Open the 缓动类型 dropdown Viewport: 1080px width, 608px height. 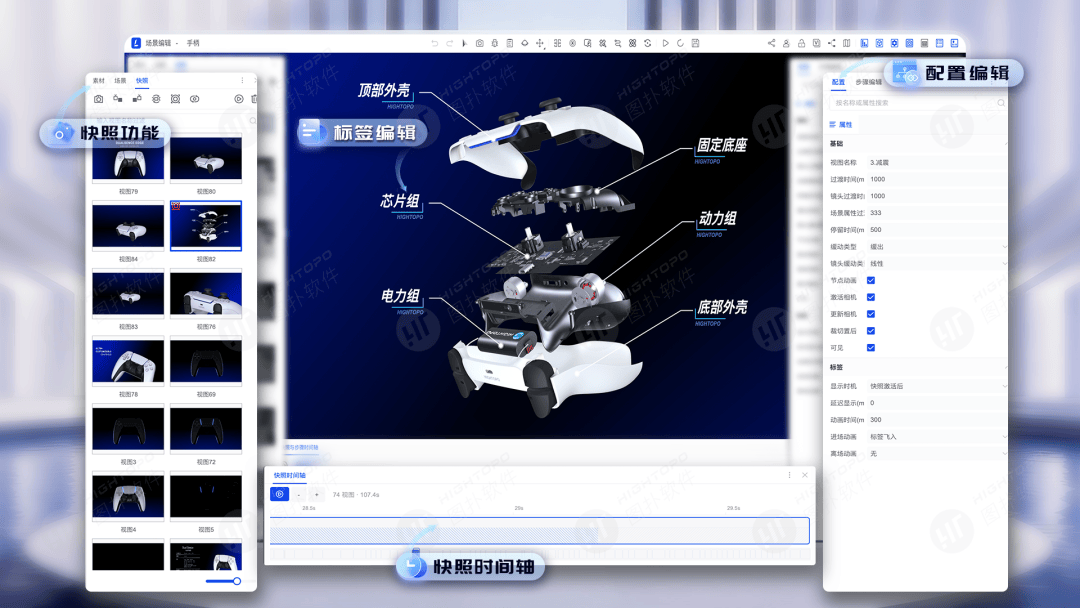[937, 247]
